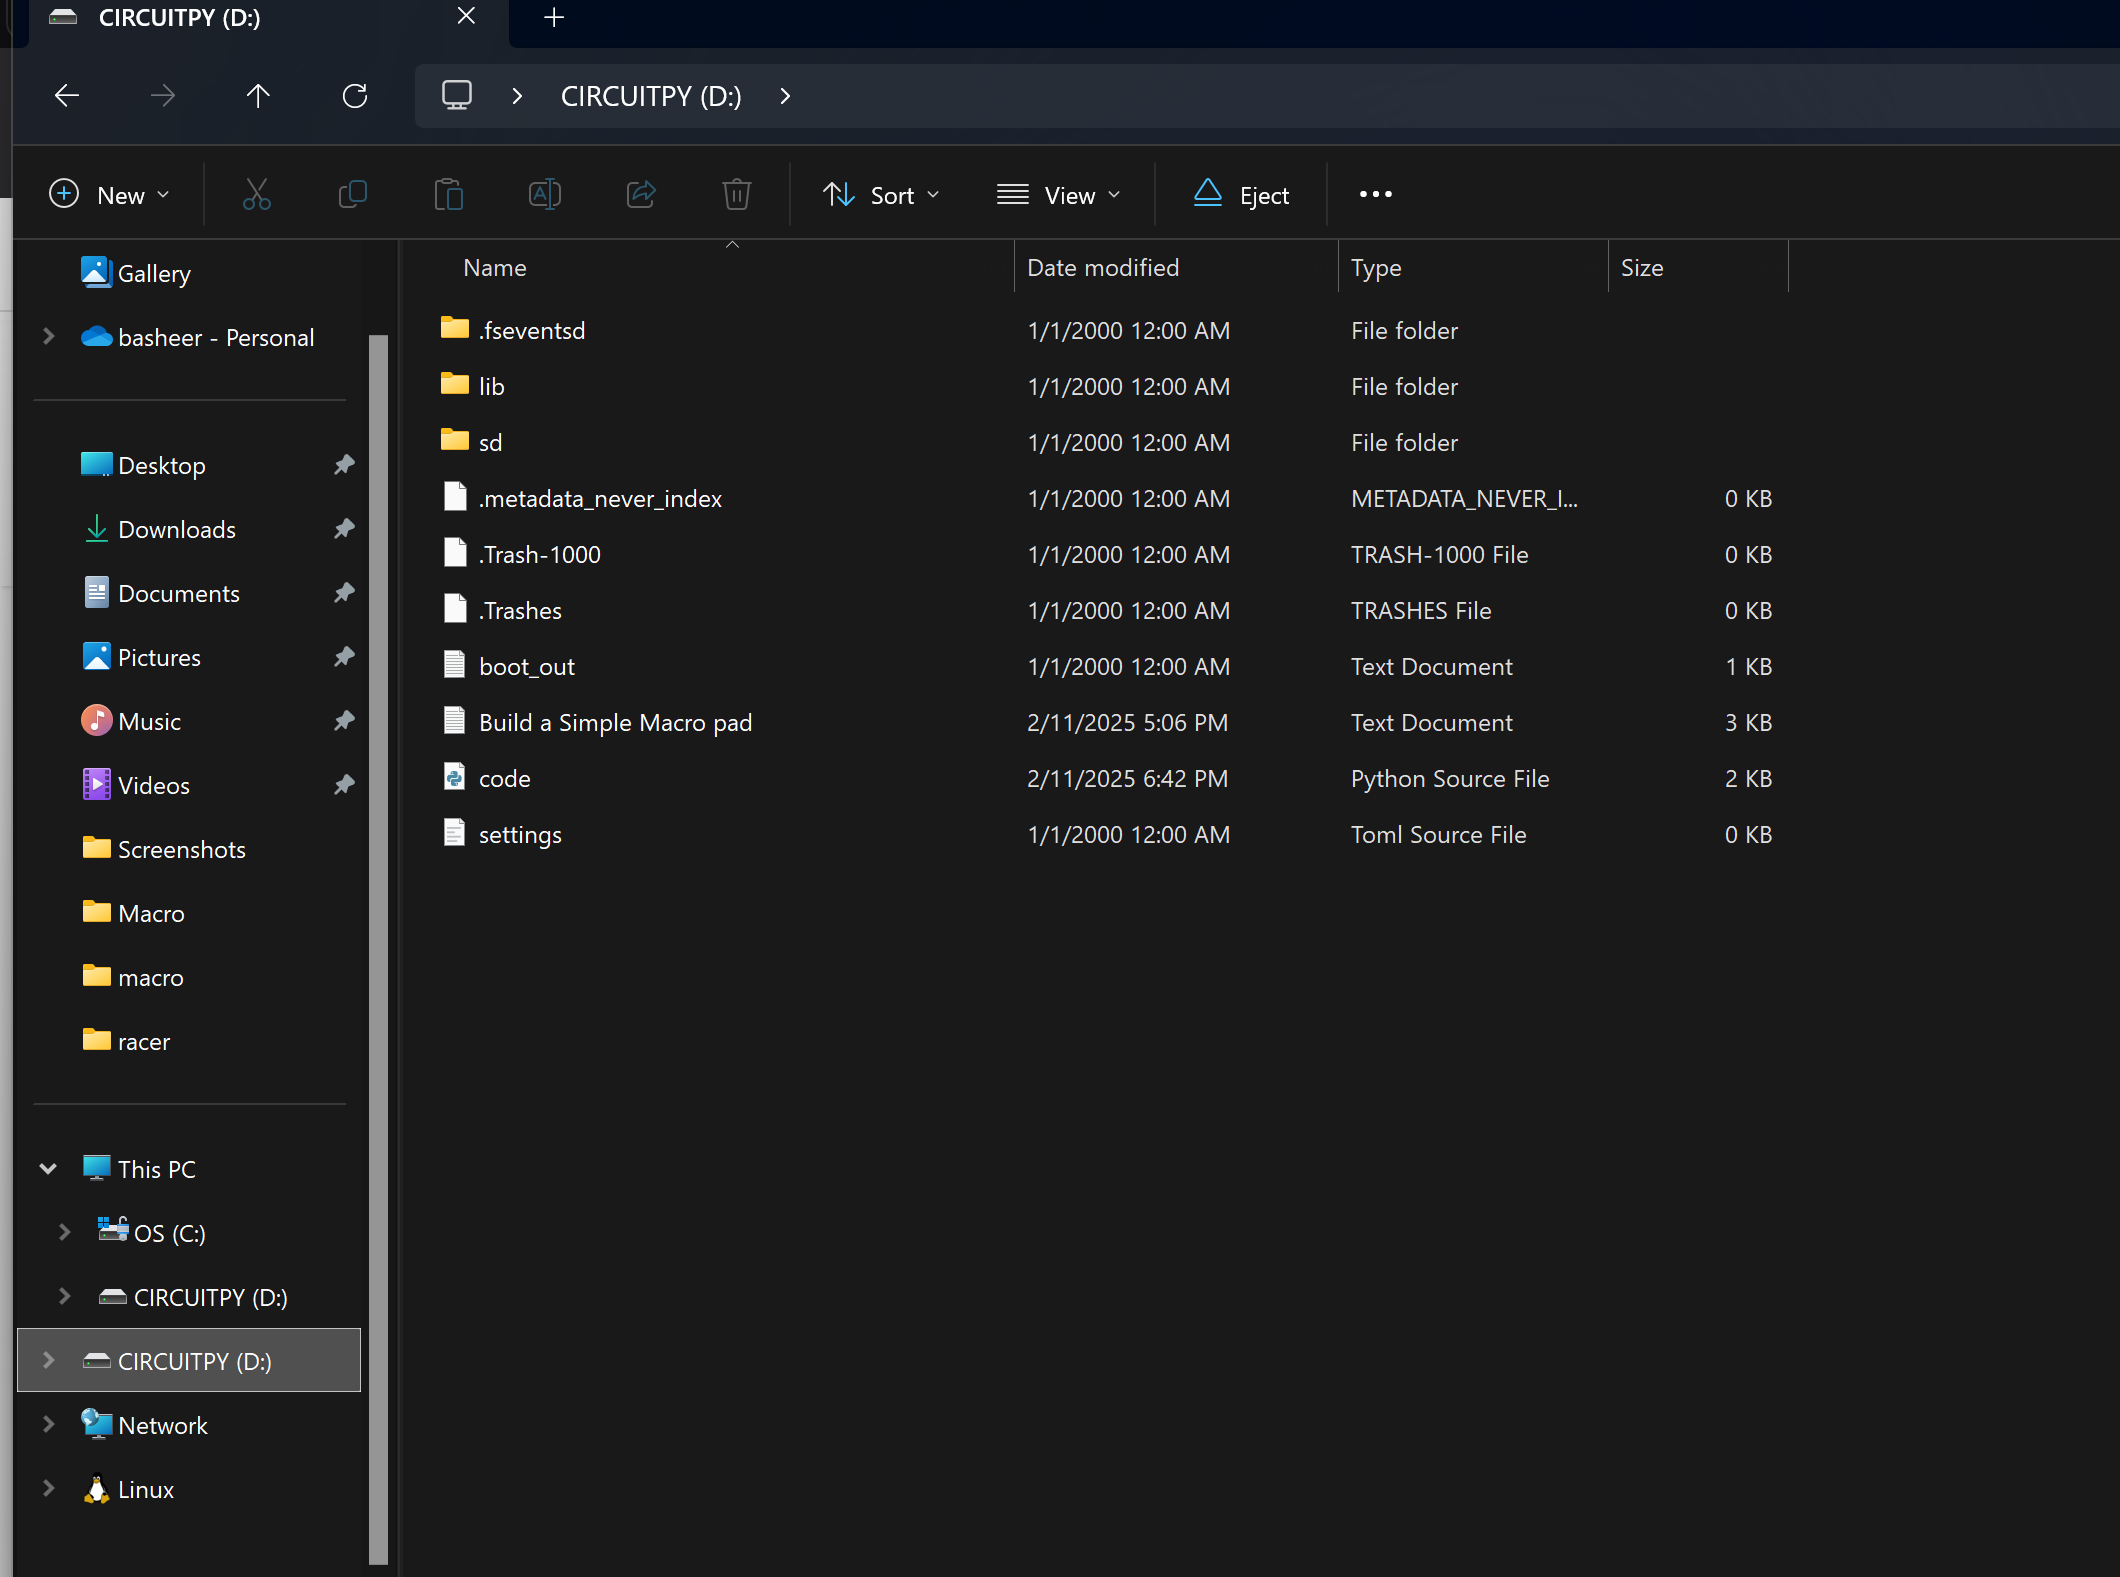Viewport: 2120px width, 1577px height.
Task: Click the Eject button
Action: coord(1241,194)
